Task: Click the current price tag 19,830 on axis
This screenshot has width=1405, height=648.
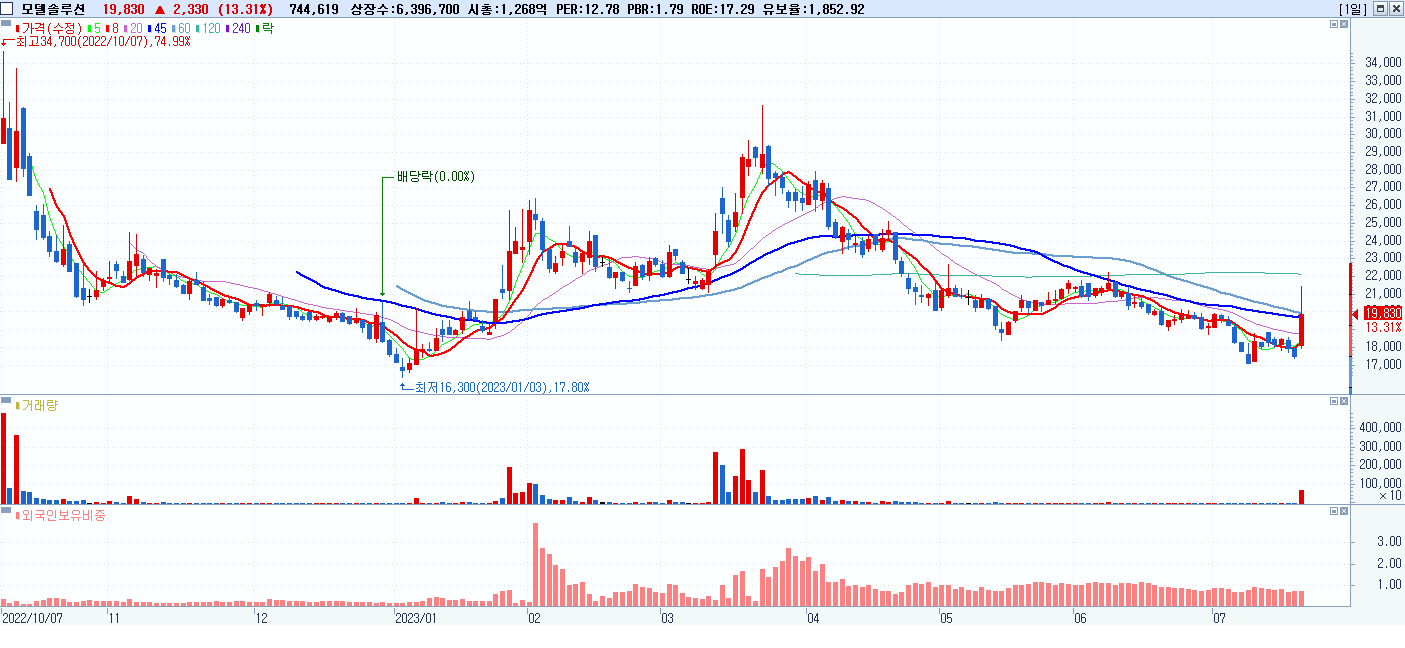Action: coord(1383,313)
